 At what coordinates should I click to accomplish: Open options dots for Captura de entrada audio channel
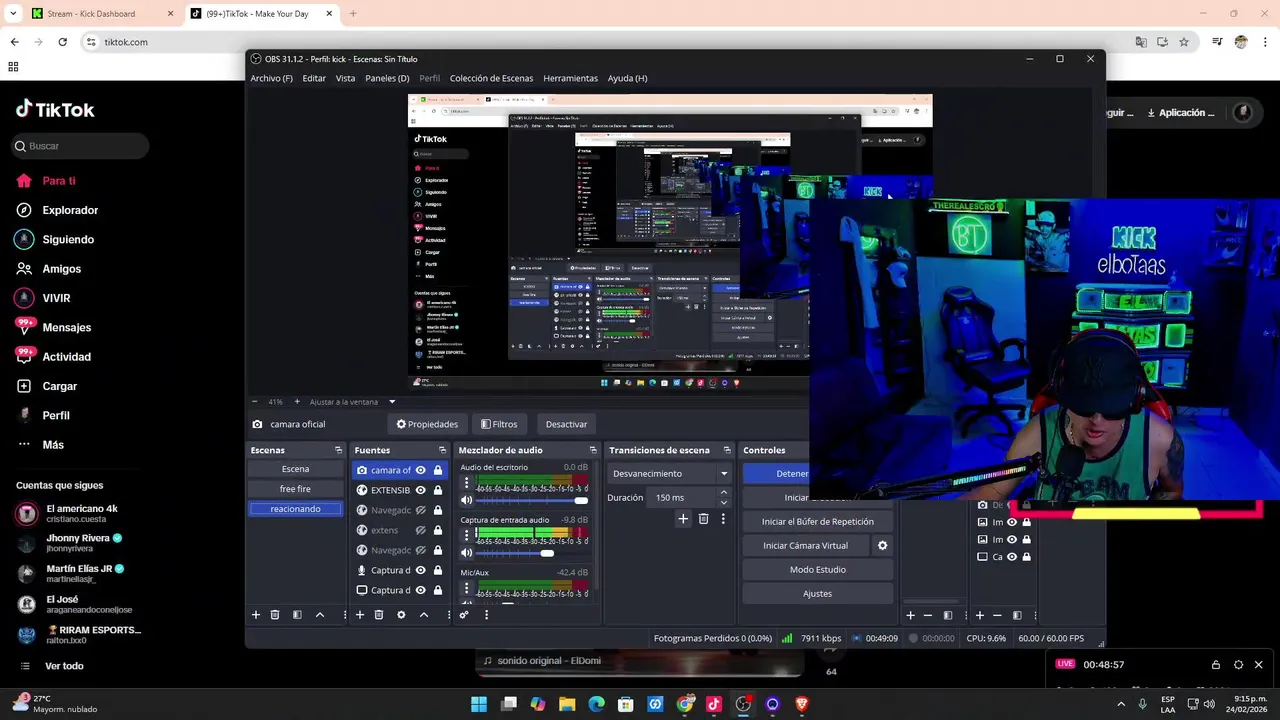[466, 536]
